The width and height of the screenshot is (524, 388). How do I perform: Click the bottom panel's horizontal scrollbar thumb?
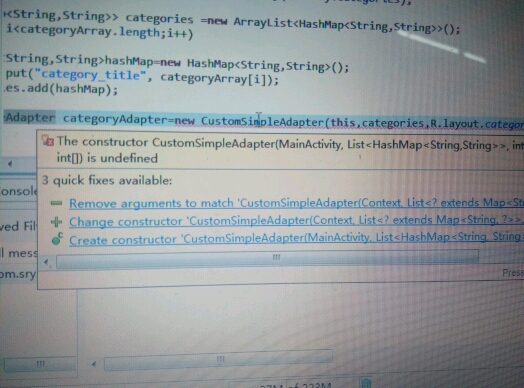(219, 360)
